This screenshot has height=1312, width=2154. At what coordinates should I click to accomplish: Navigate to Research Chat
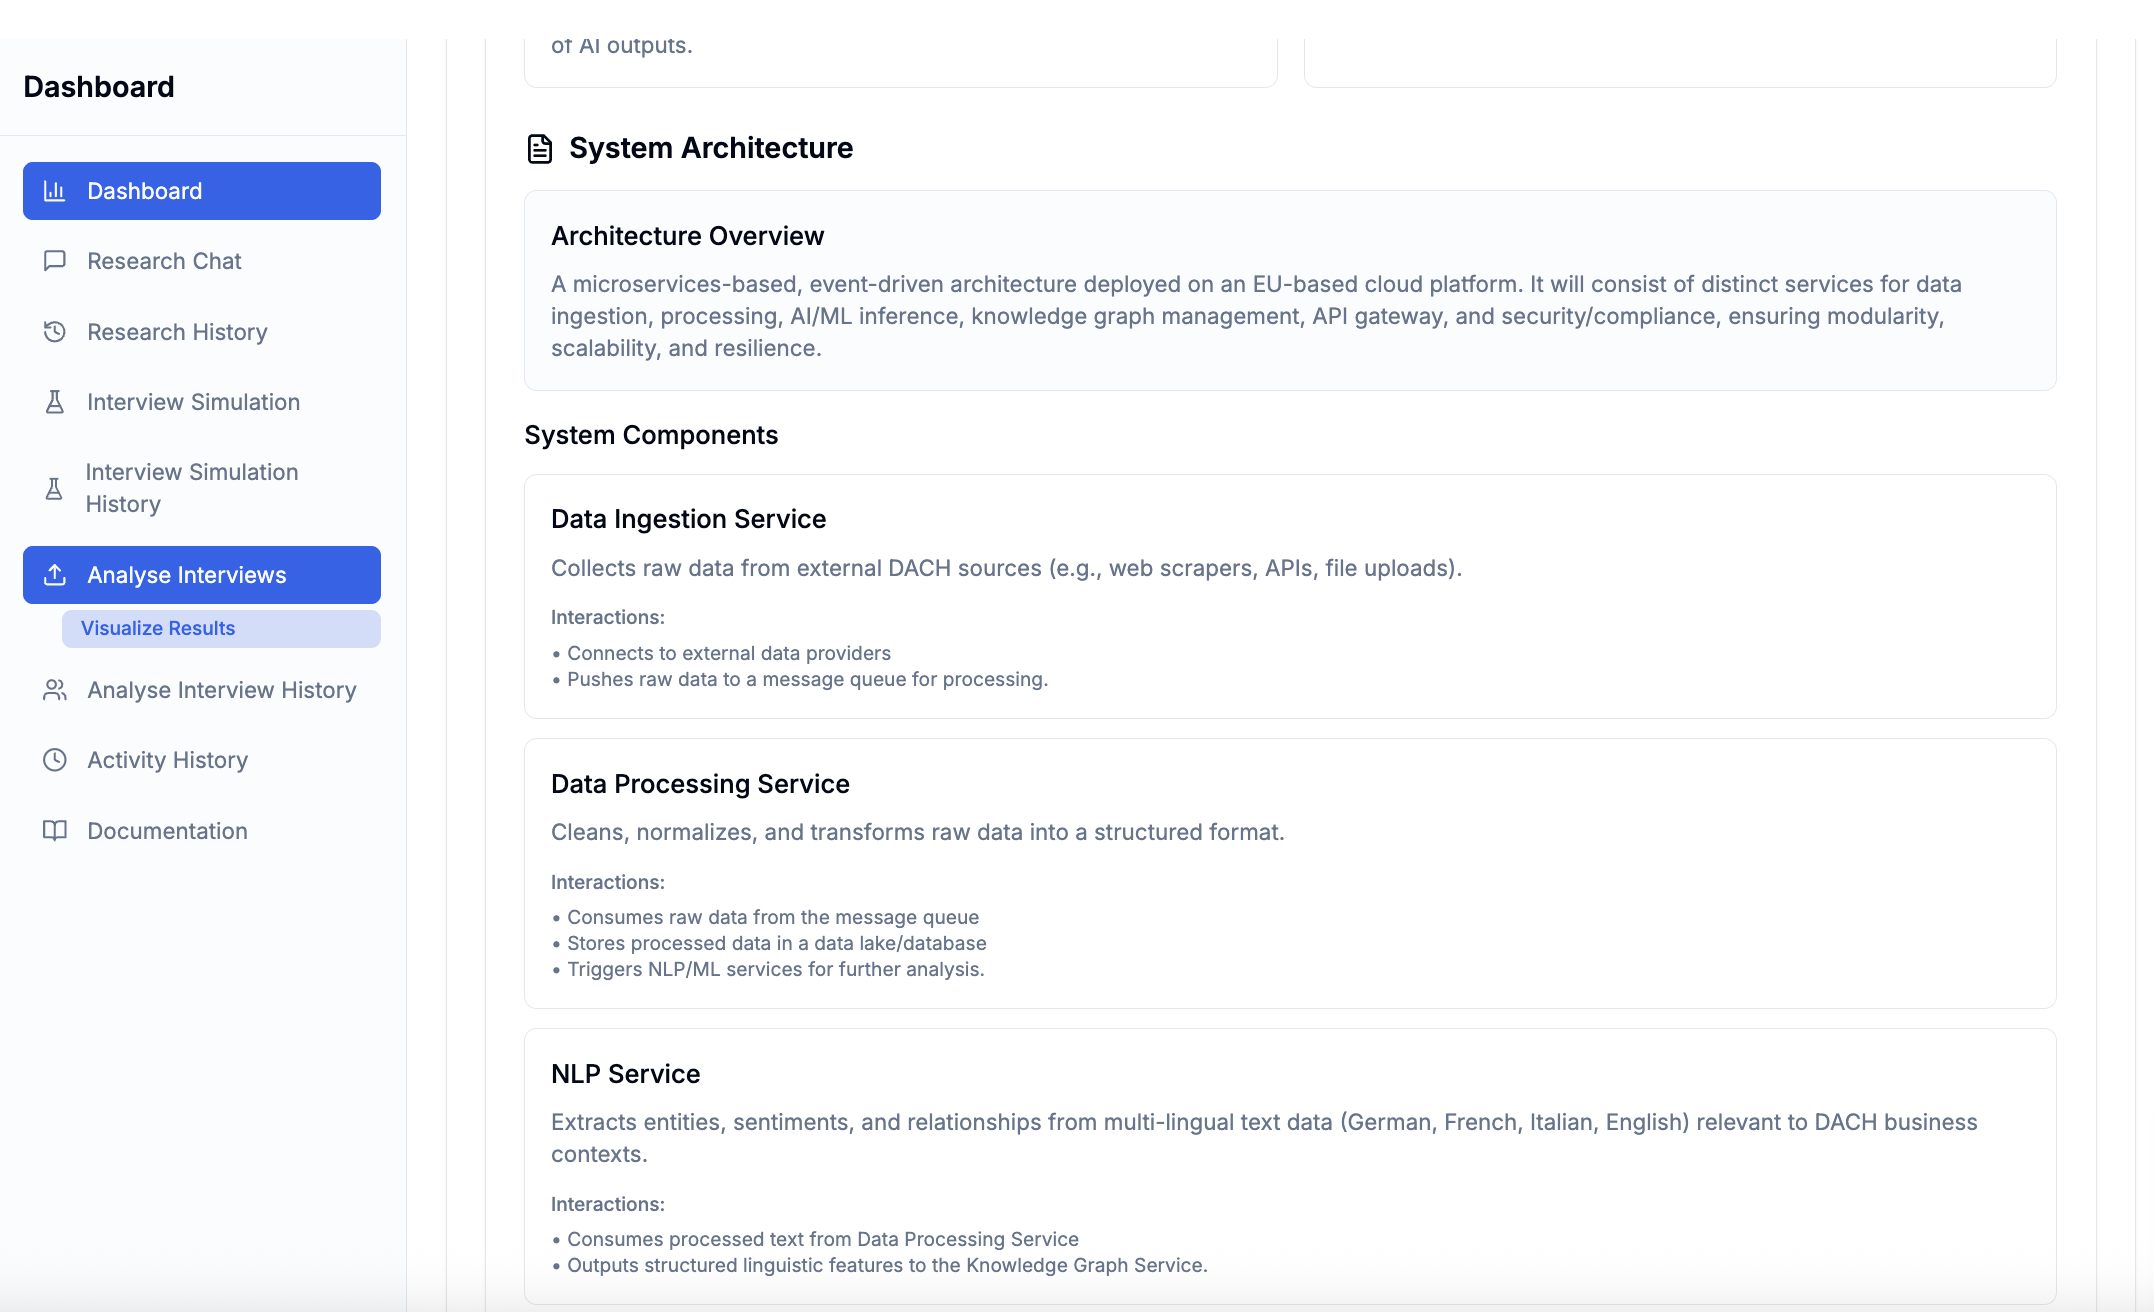[164, 261]
